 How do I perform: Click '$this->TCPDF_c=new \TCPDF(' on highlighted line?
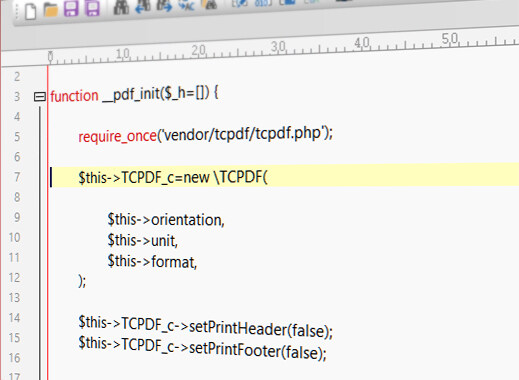point(173,177)
